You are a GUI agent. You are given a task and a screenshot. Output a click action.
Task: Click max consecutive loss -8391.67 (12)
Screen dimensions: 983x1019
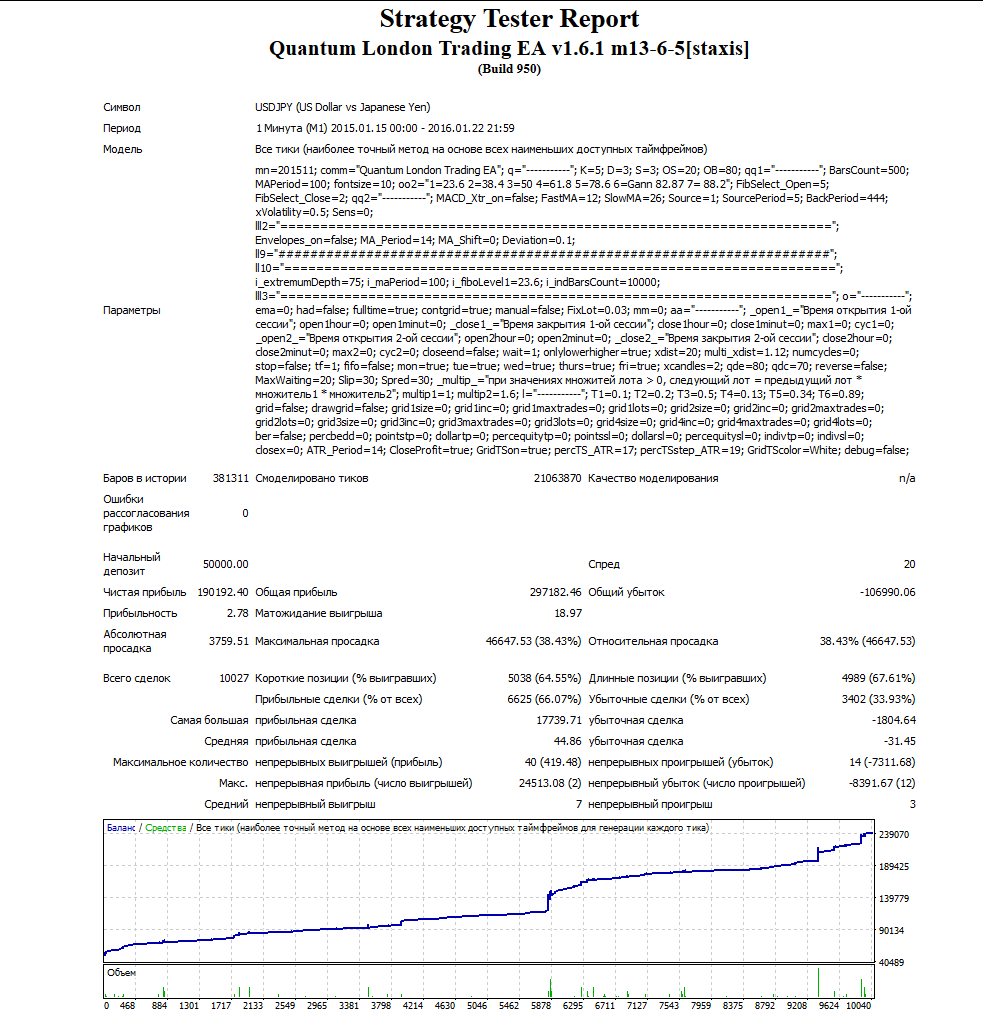click(x=882, y=783)
